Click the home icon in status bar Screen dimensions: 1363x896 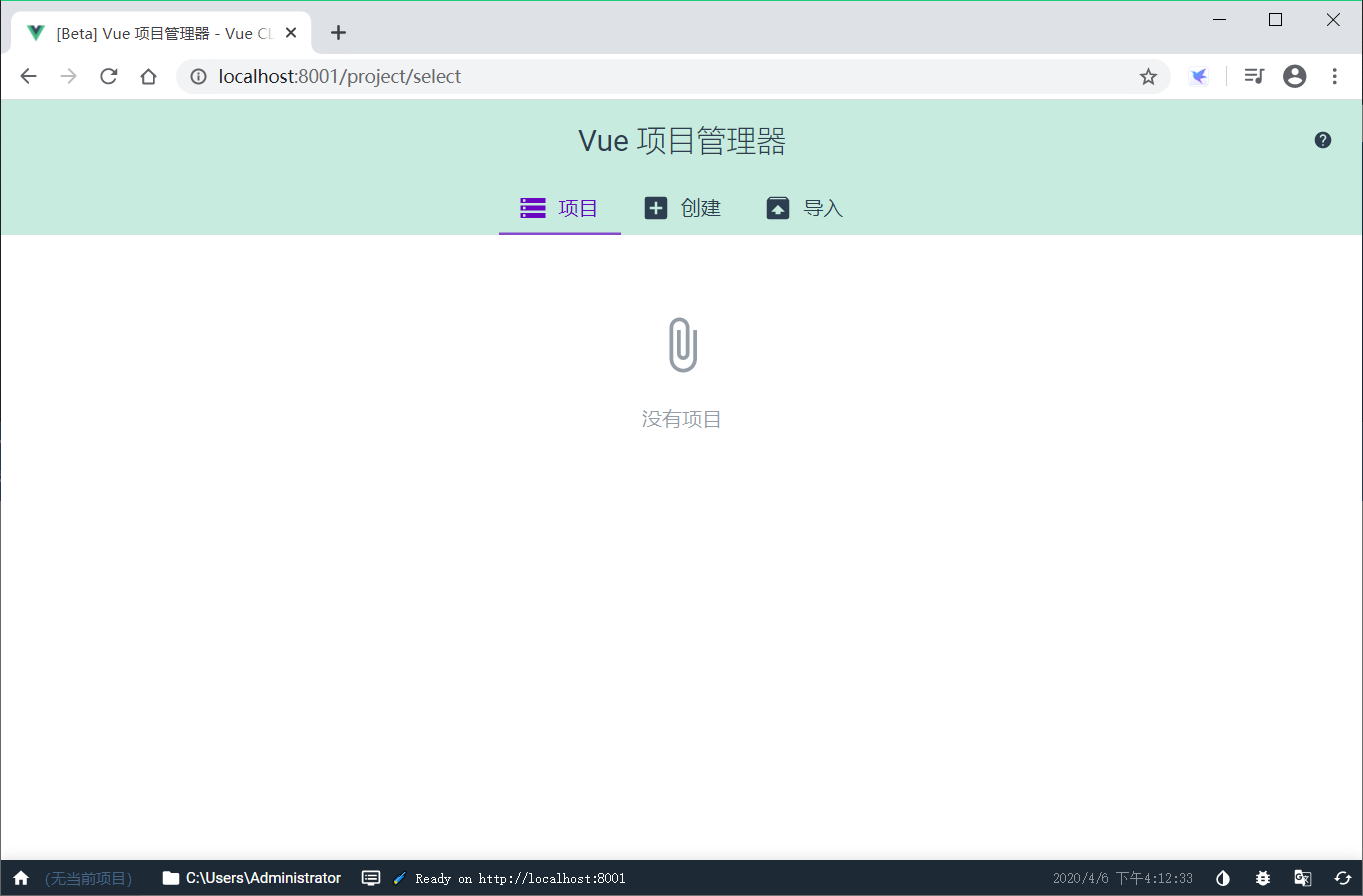click(21, 878)
